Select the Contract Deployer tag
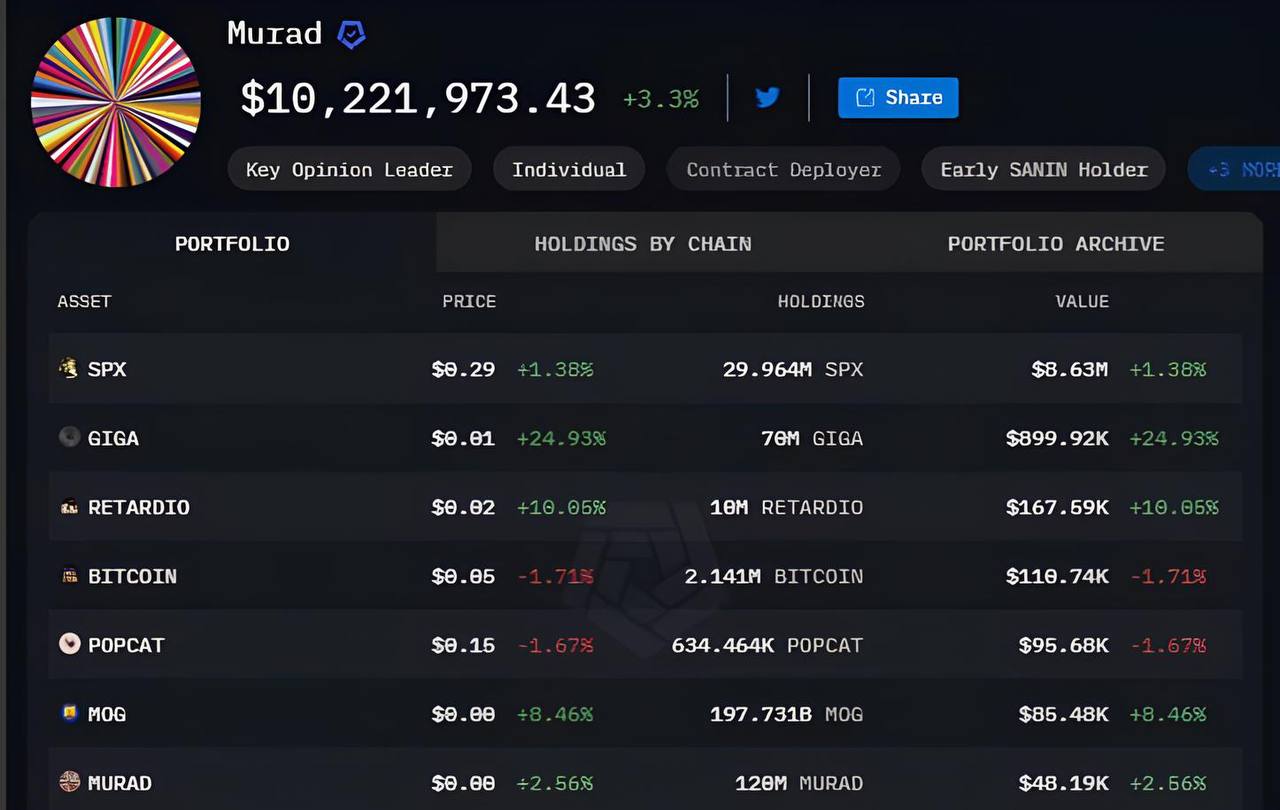The height and width of the screenshot is (810, 1280). (784, 170)
